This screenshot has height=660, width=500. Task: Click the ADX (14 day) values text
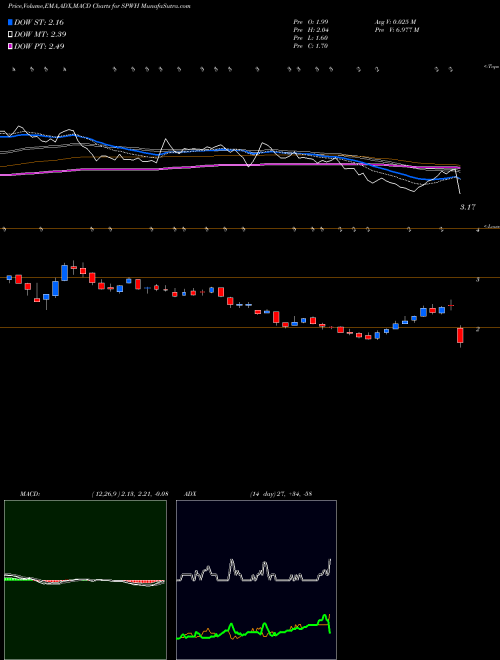click(x=280, y=494)
